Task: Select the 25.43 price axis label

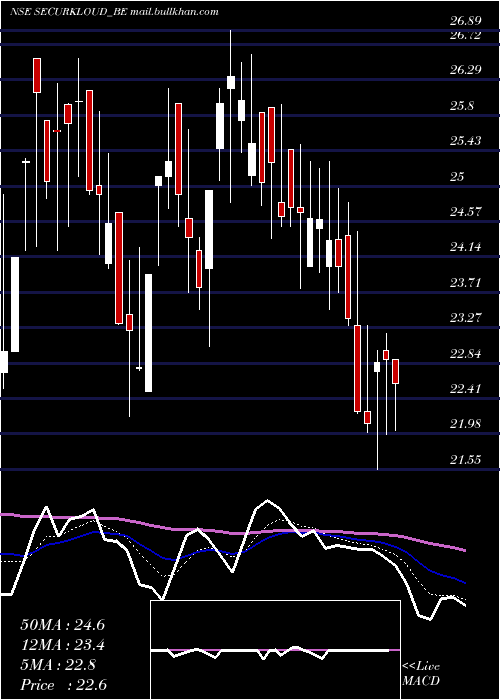Action: pyautogui.click(x=466, y=141)
